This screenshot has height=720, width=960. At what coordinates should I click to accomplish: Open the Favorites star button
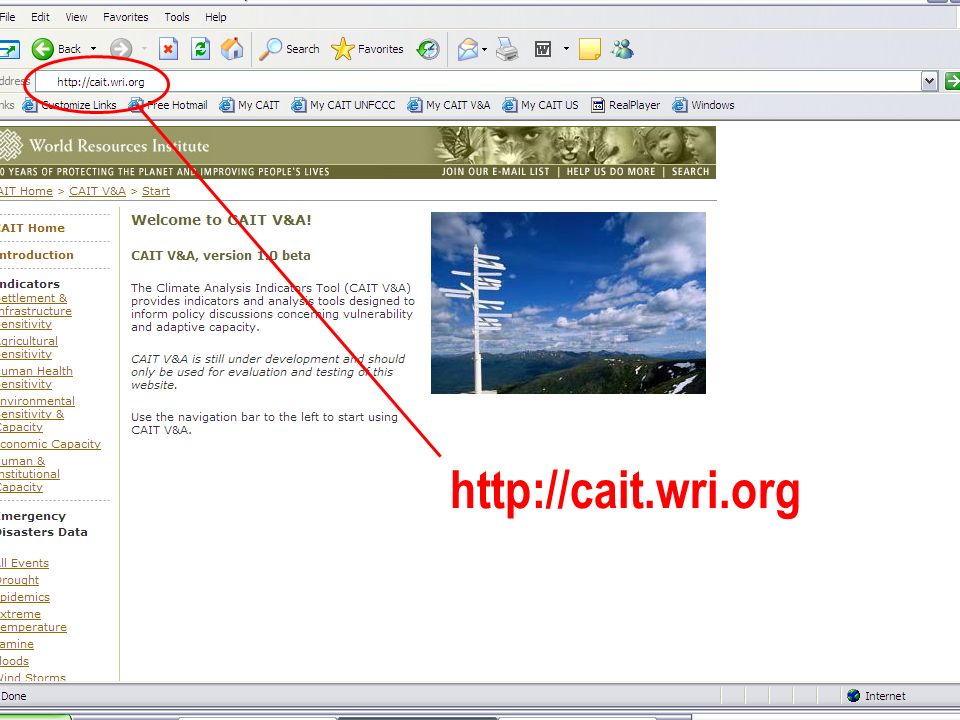[367, 49]
